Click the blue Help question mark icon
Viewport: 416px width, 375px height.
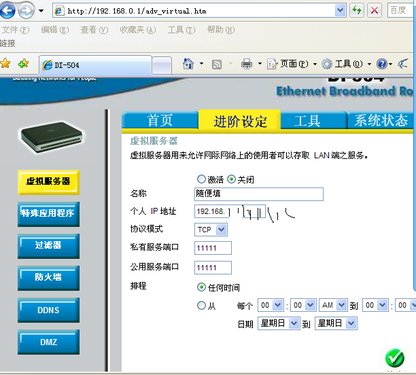pyautogui.click(x=382, y=64)
